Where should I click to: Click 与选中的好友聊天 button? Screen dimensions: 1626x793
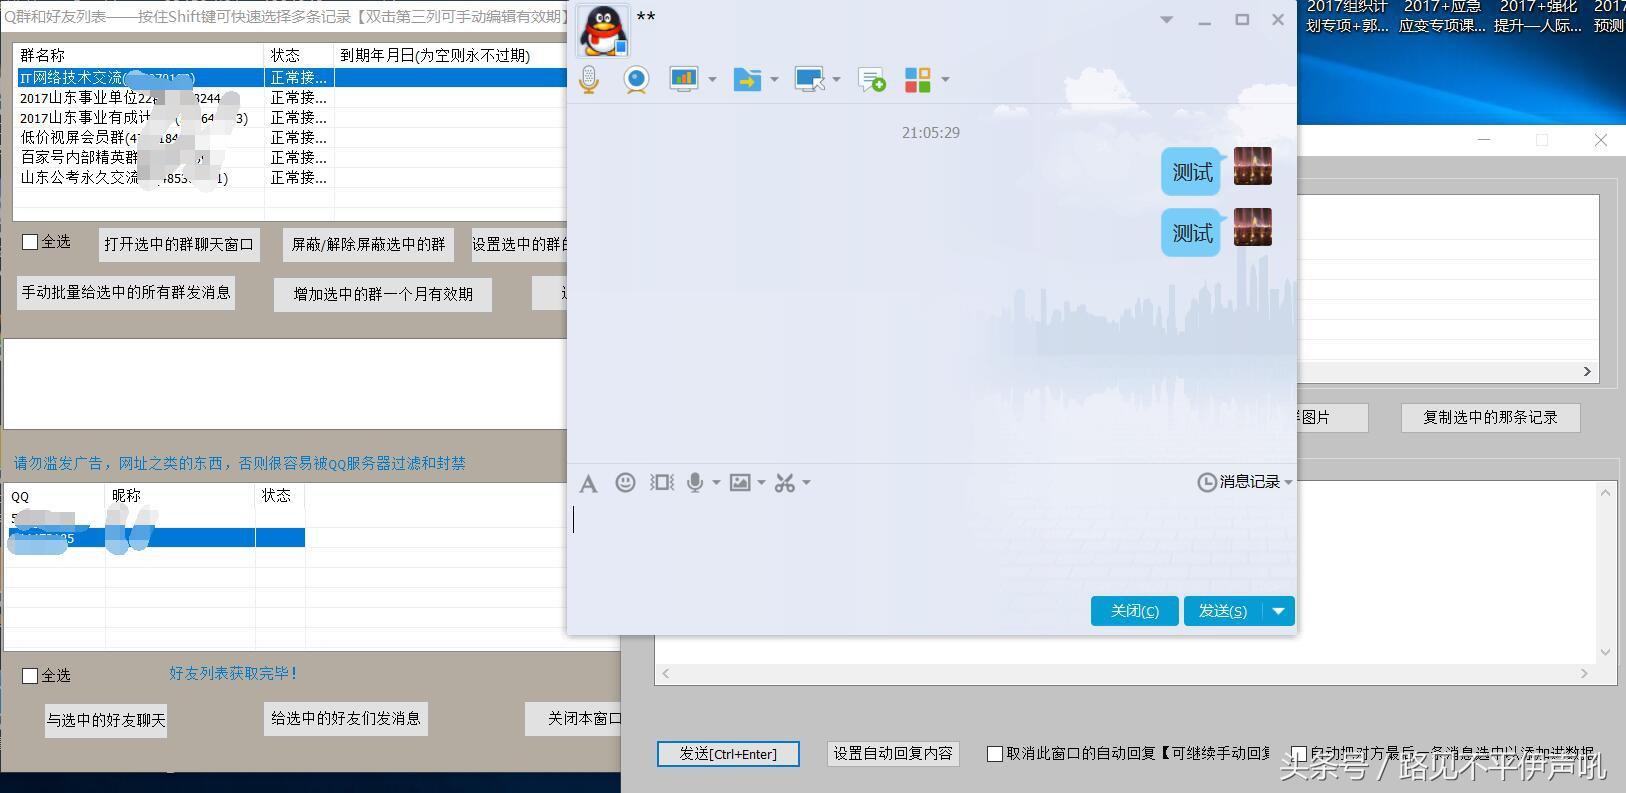click(106, 720)
